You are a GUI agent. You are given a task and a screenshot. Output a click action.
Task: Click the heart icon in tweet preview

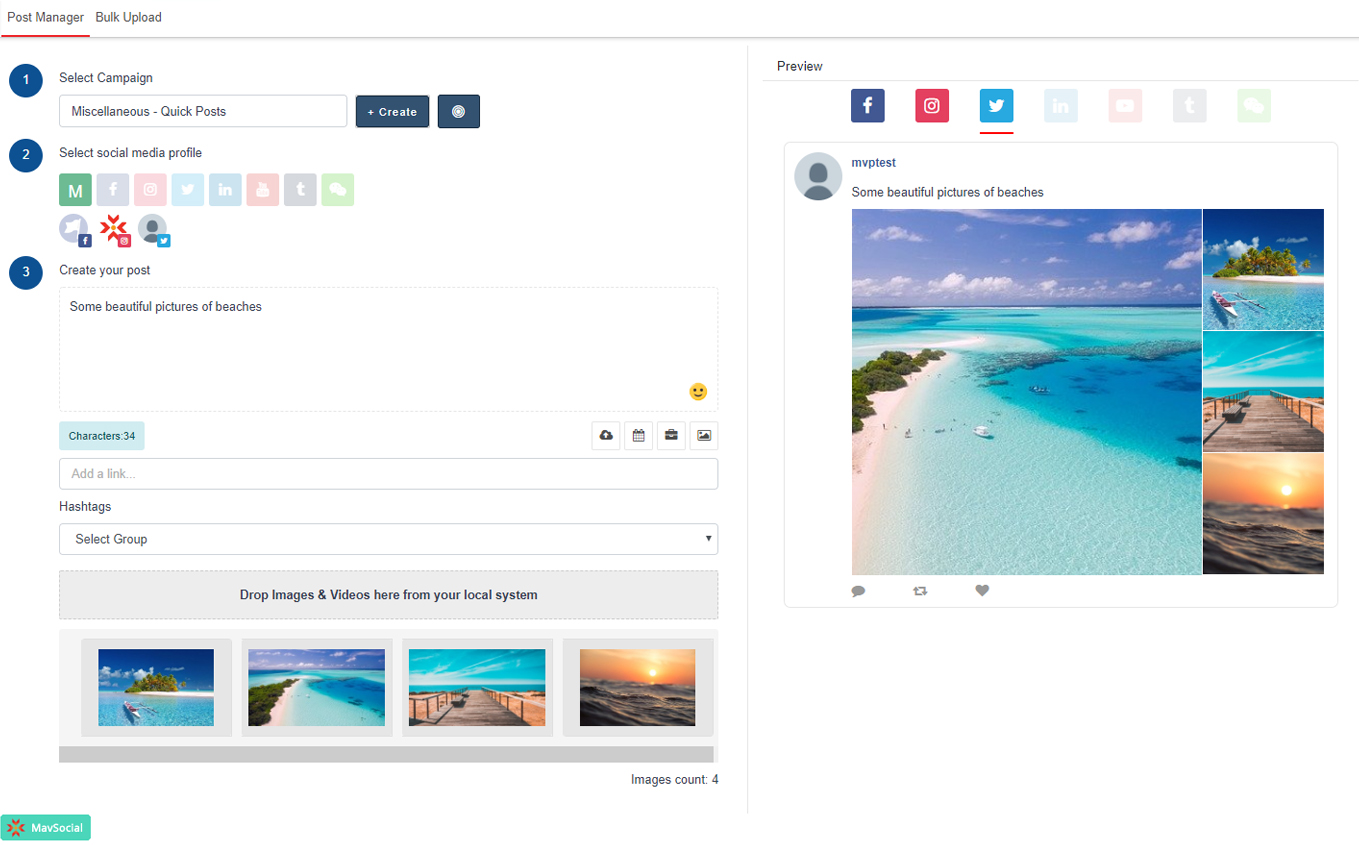[x=982, y=591]
